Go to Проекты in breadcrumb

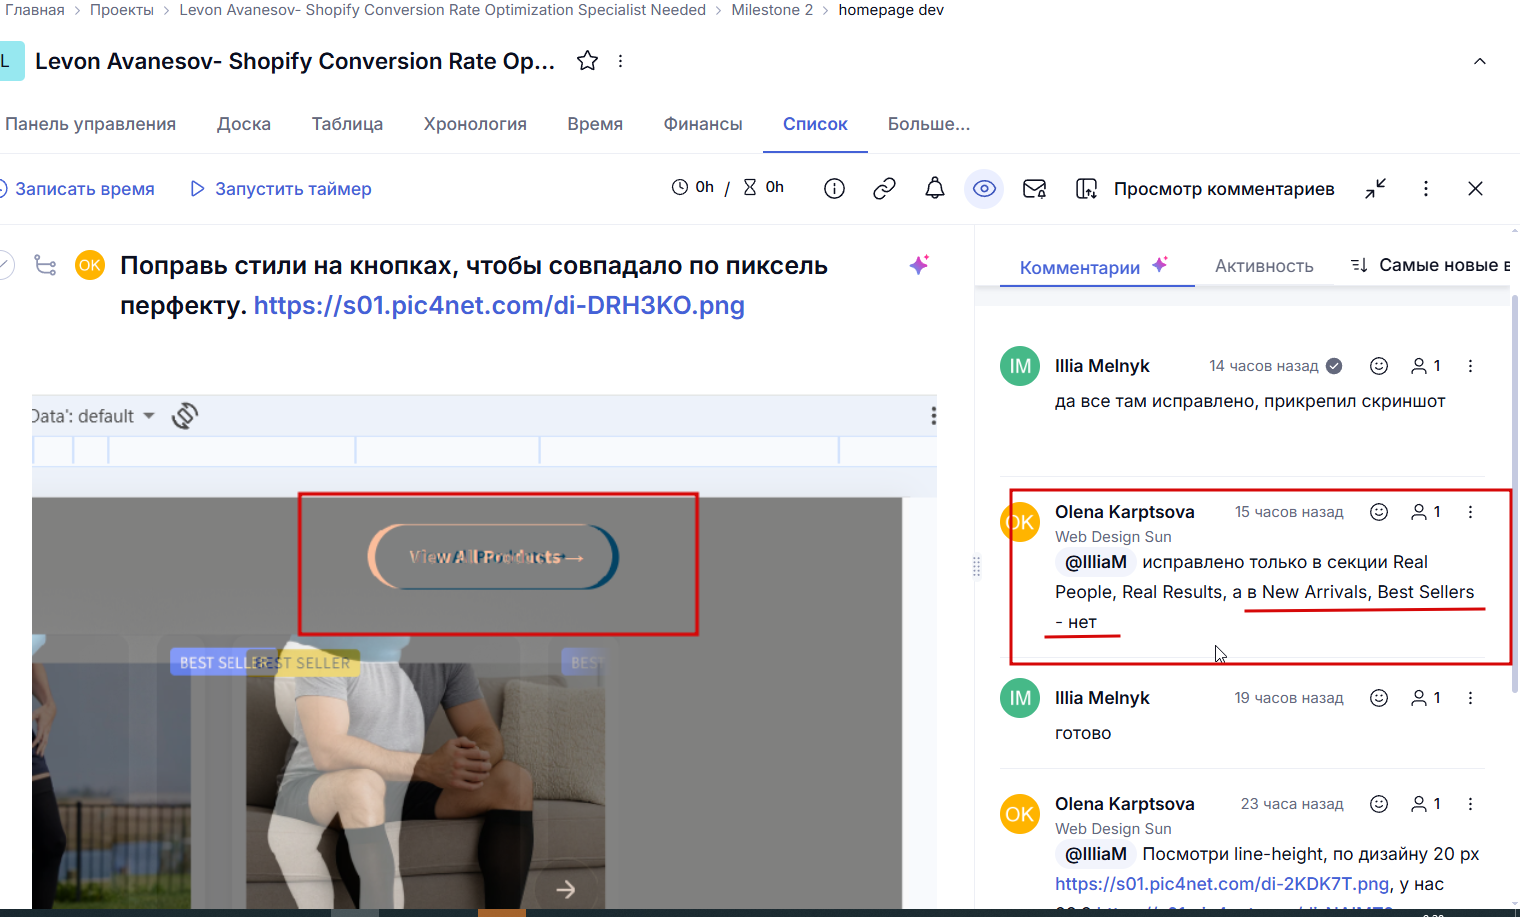coord(122,10)
